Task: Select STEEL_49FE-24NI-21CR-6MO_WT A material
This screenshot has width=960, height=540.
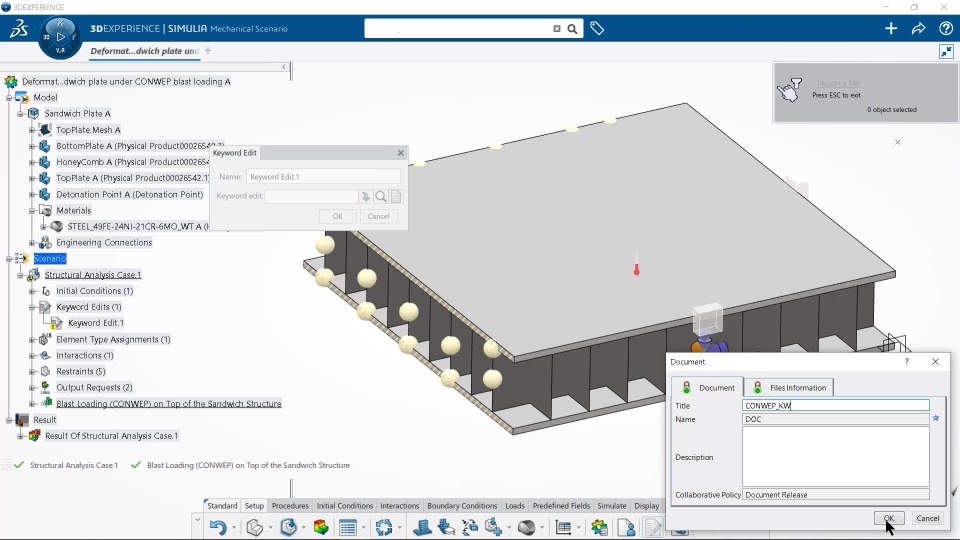Action: click(137, 227)
